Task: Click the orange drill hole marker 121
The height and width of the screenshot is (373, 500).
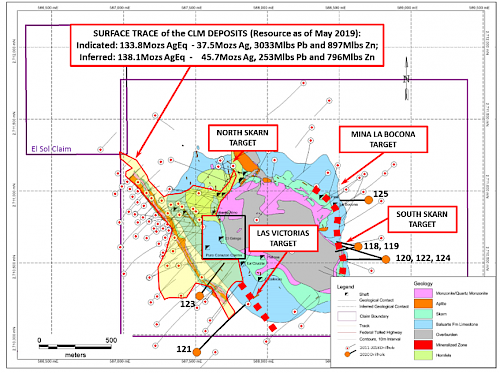Action: click(197, 352)
